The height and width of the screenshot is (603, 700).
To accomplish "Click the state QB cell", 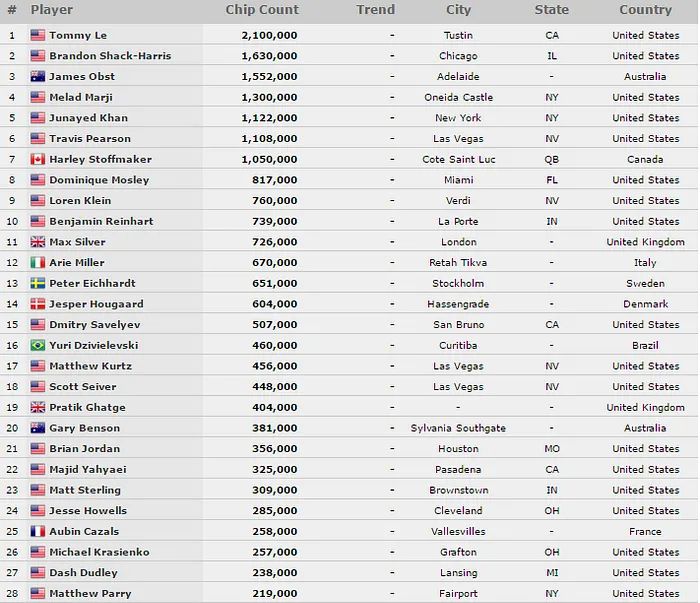I will click(552, 159).
